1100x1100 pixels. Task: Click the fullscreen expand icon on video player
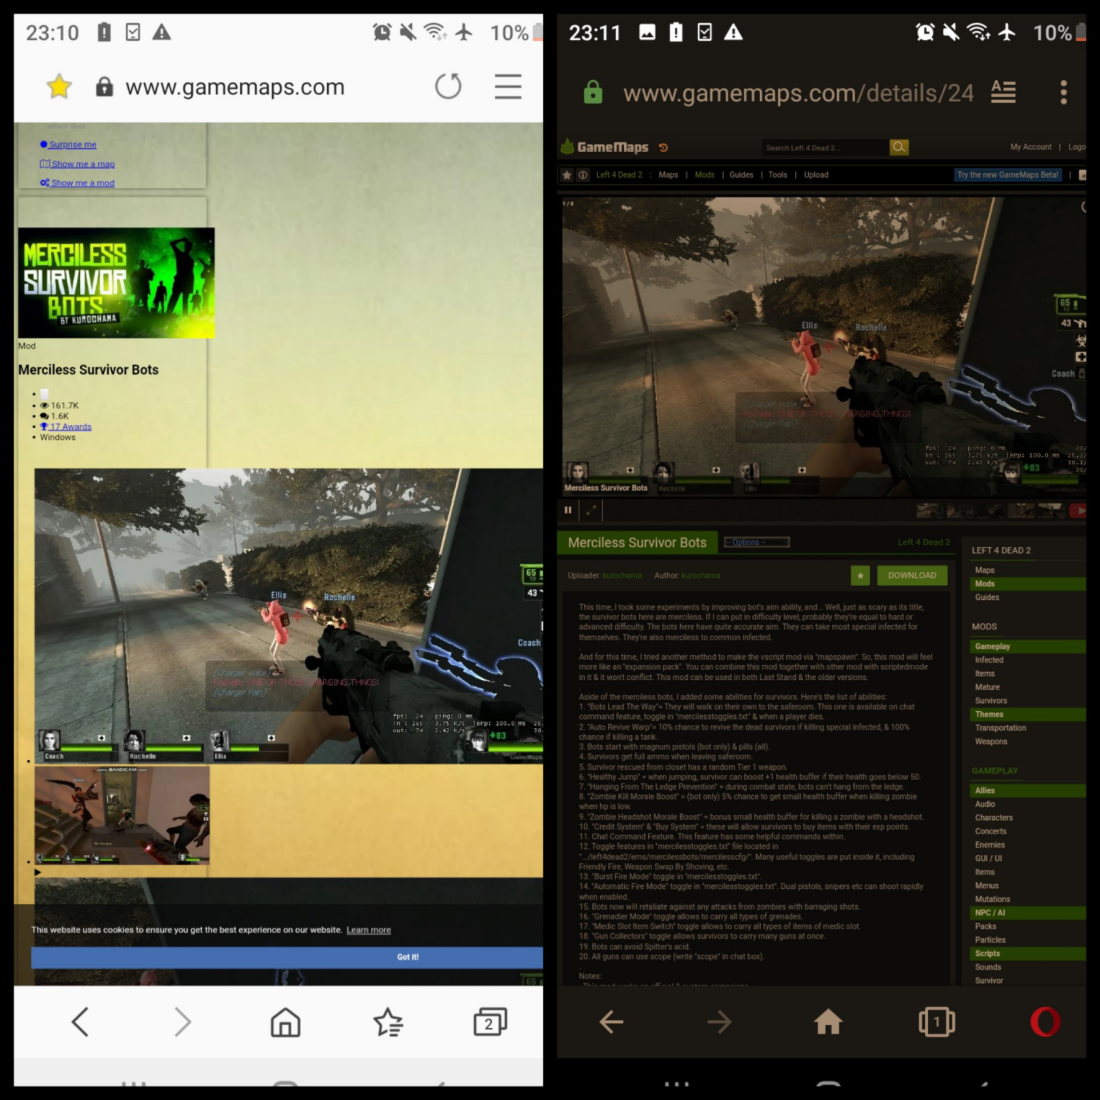(x=592, y=510)
